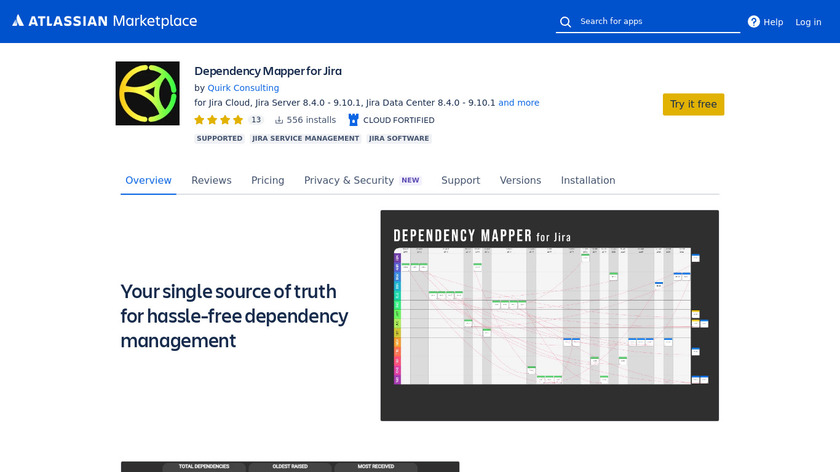
Task: Click the Dependency Mapper screenshot image
Action: [549, 315]
